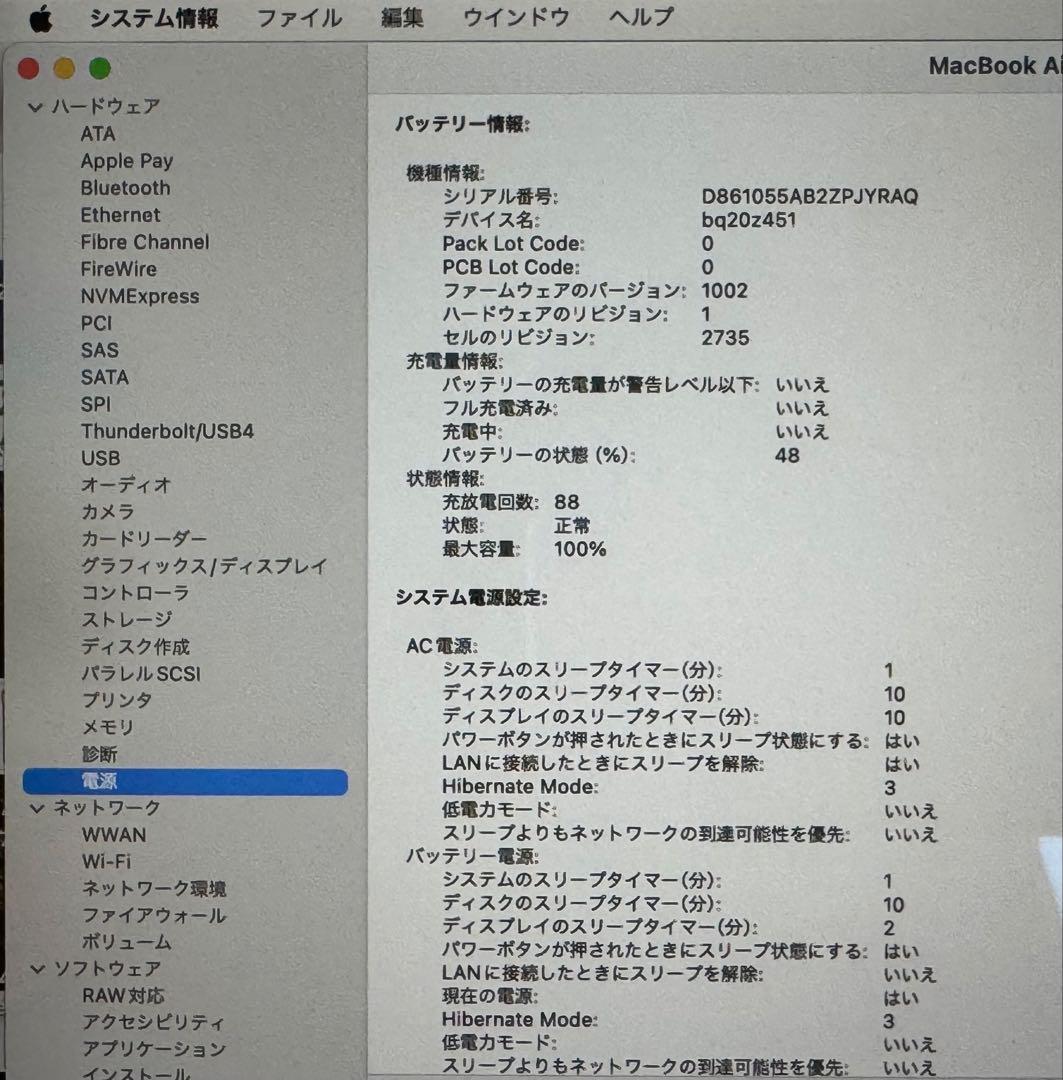Click the green zoom window button
Viewport: 1063px width, 1080px height.
pos(100,68)
